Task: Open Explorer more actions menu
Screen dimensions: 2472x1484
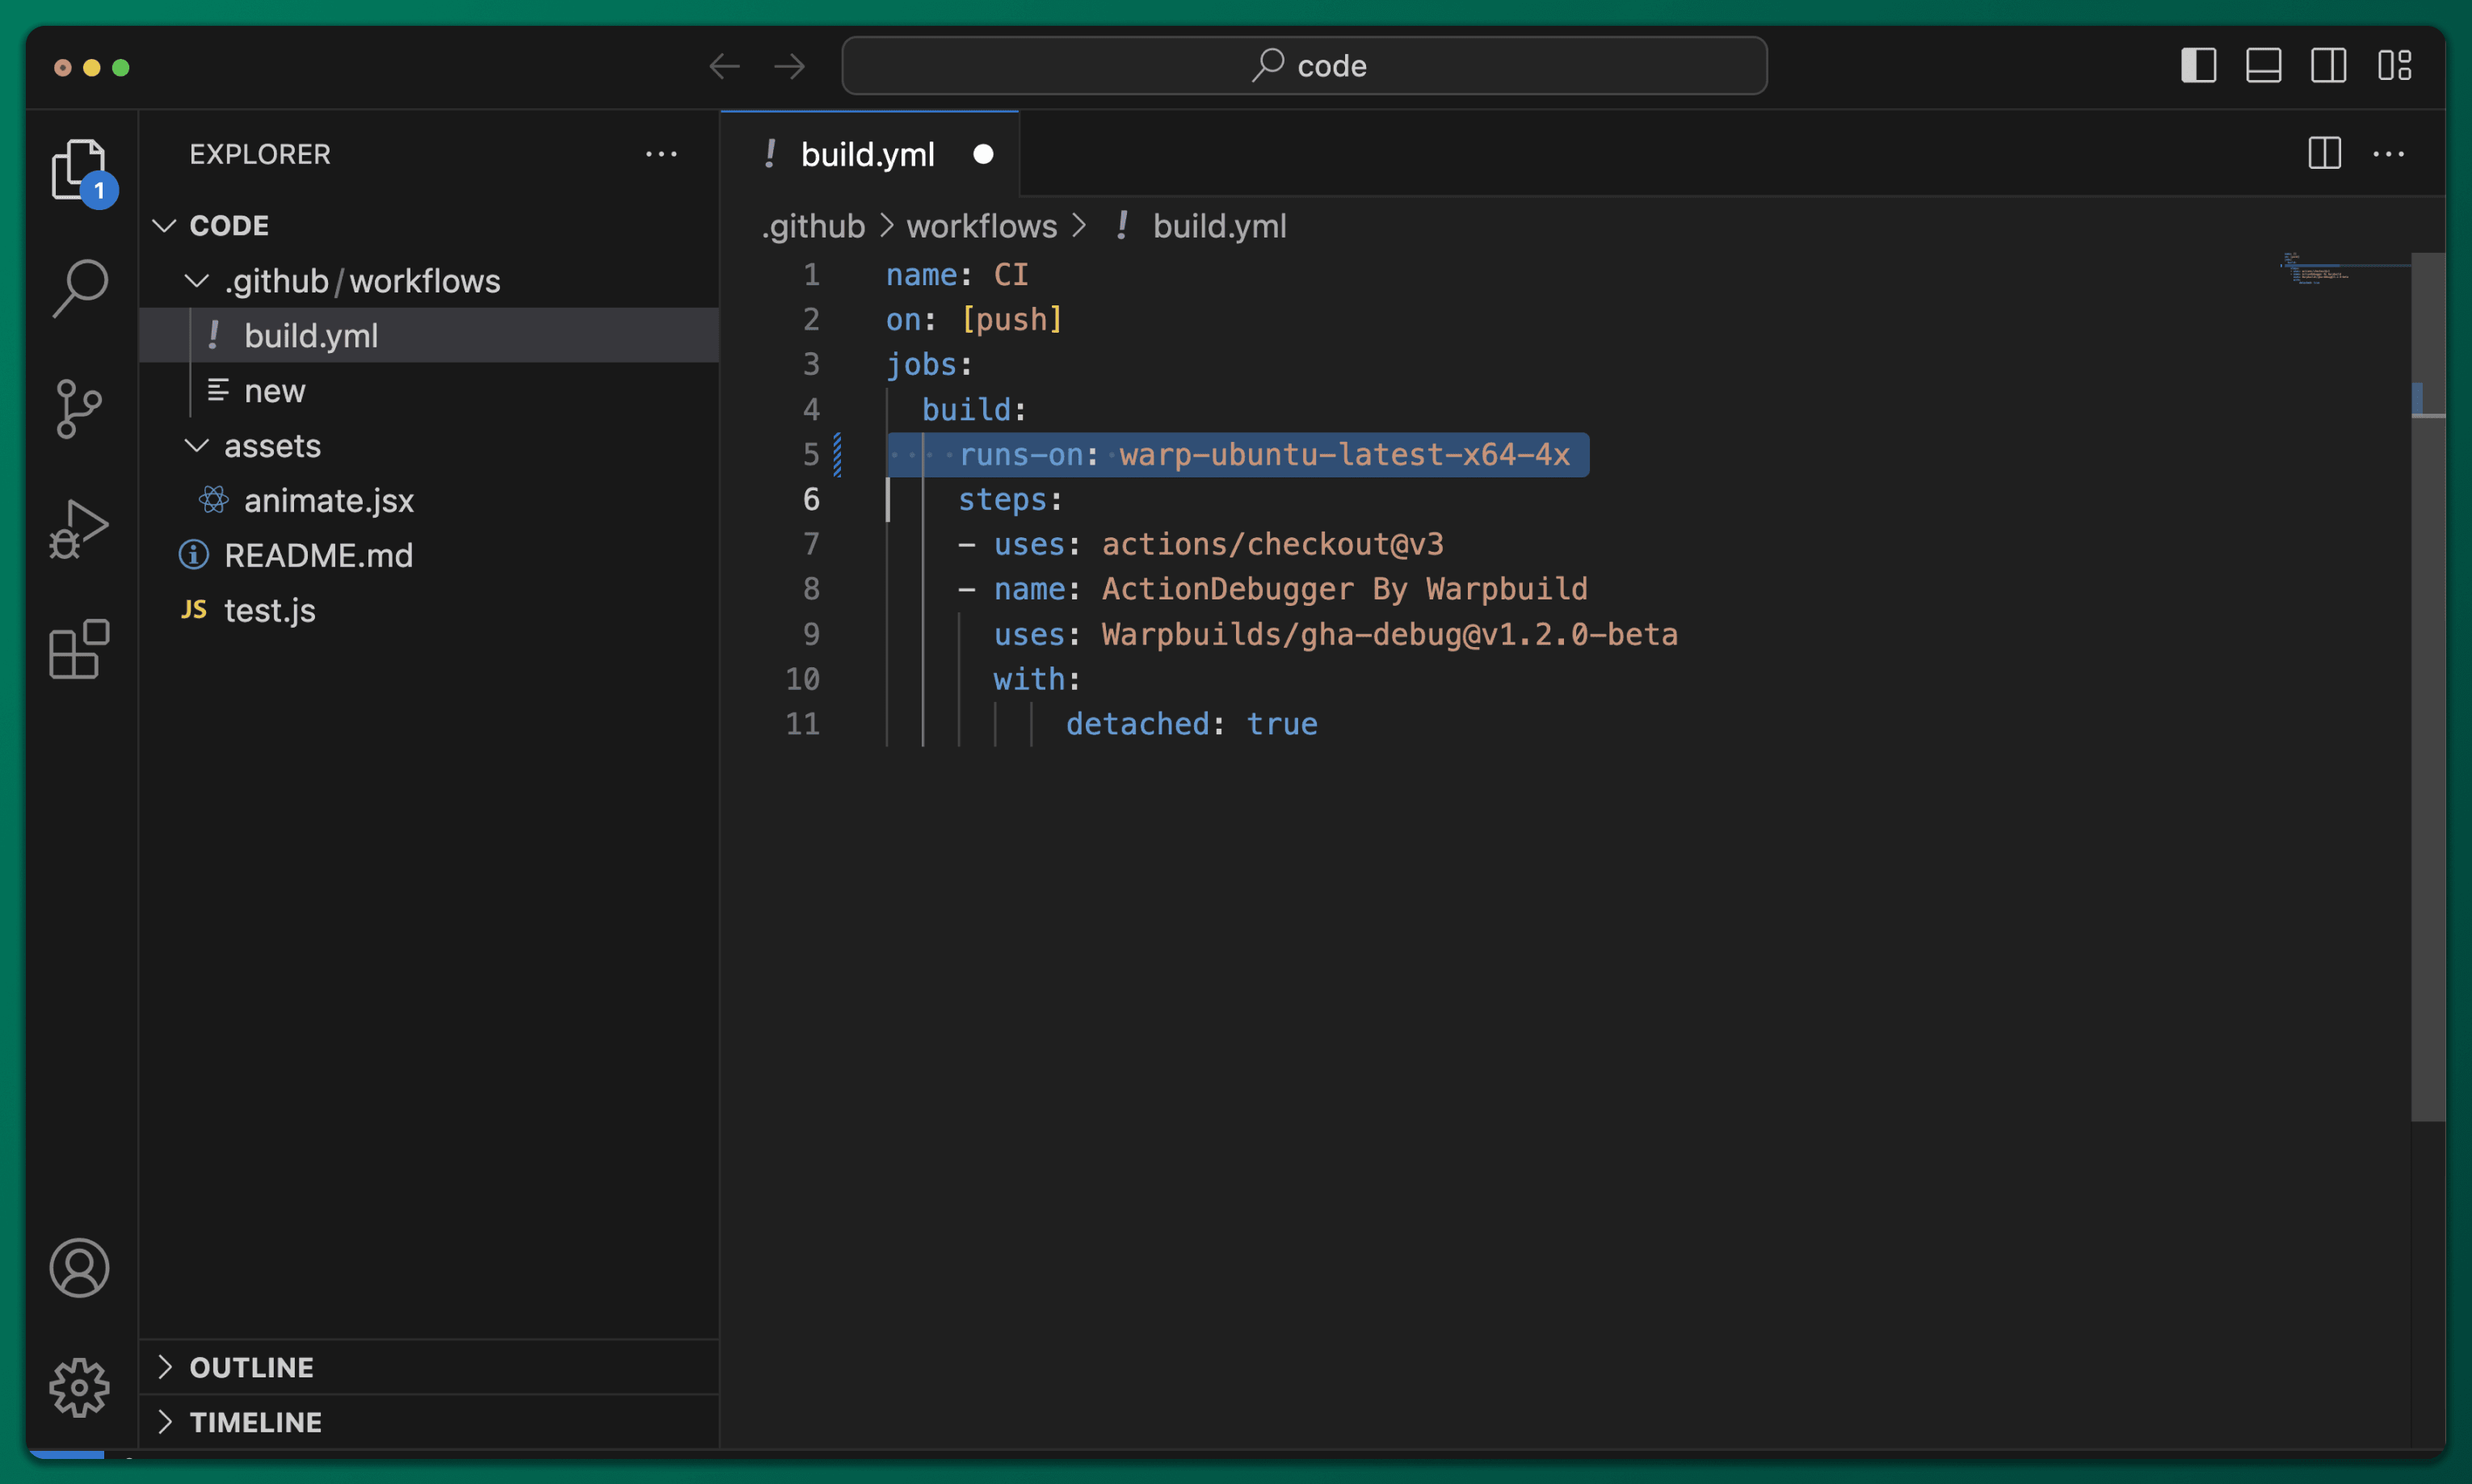Action: [x=662, y=153]
